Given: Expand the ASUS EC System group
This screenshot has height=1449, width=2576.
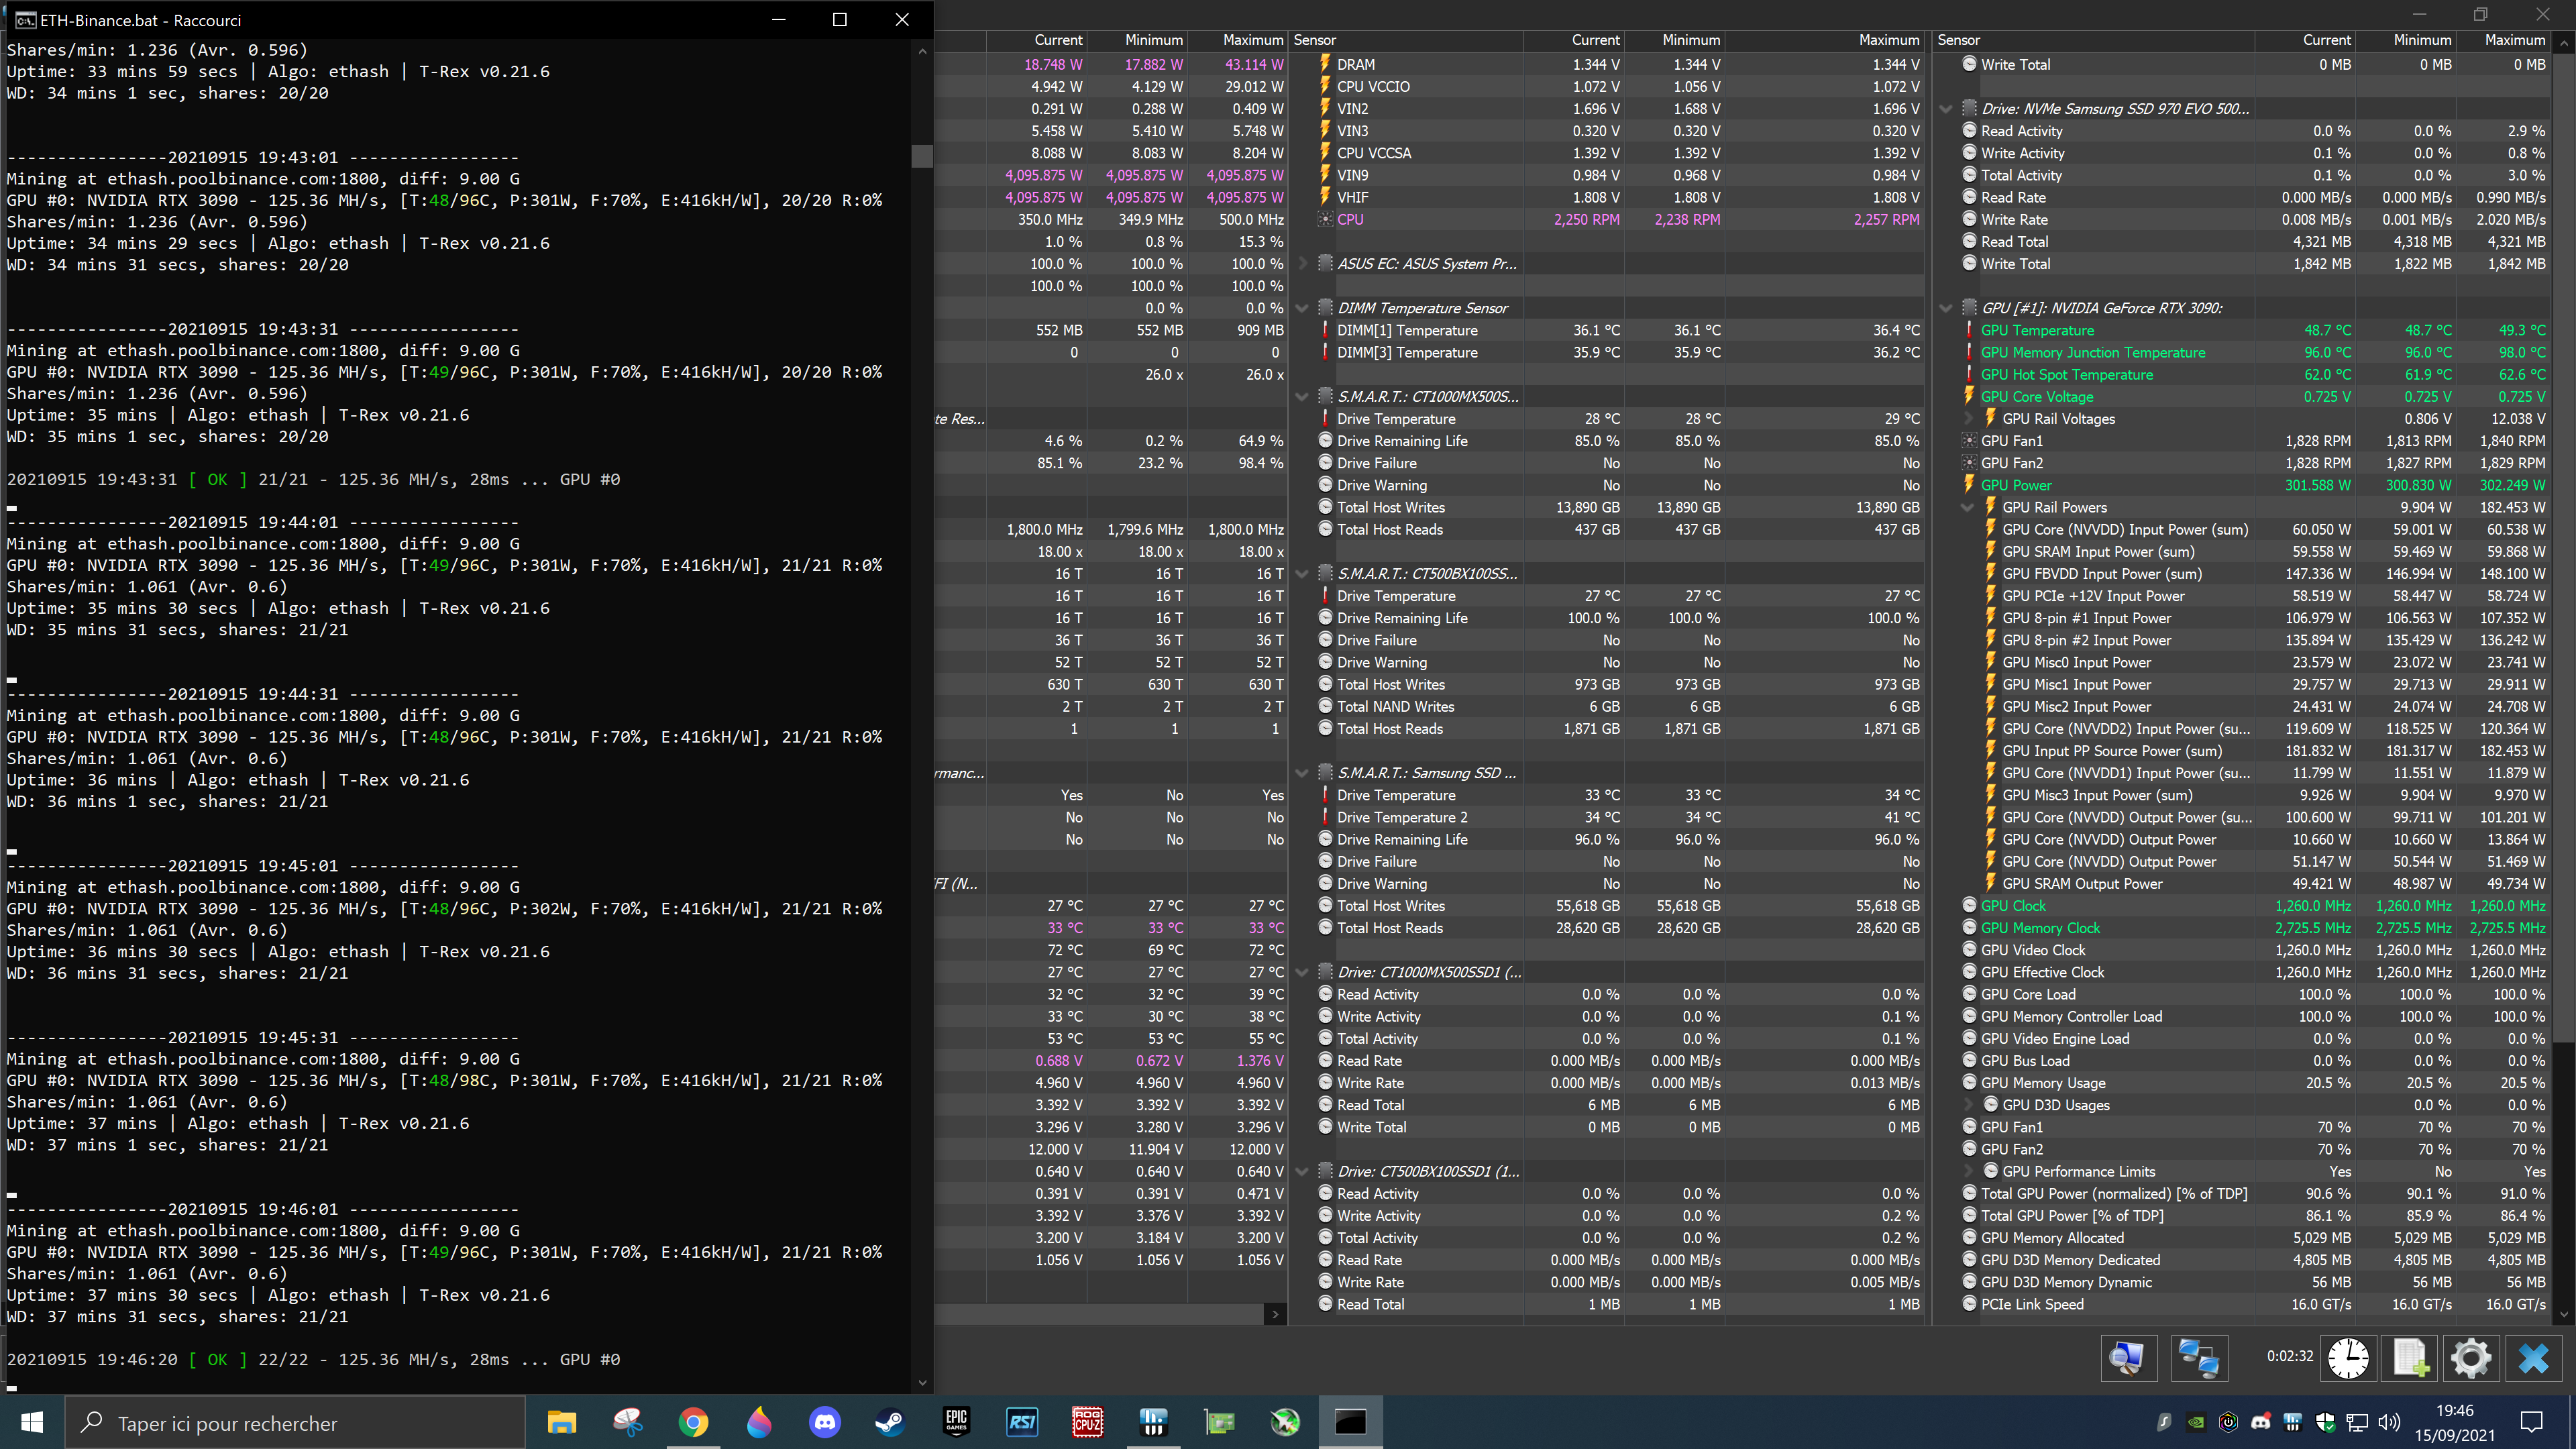Looking at the screenshot, I should pyautogui.click(x=1302, y=264).
